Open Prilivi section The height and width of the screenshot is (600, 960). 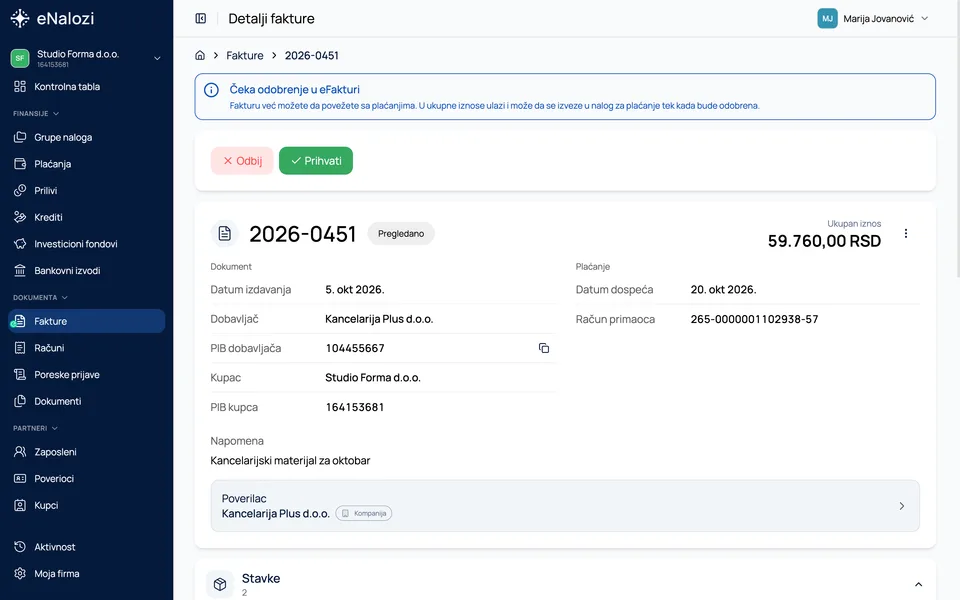tap(86, 190)
